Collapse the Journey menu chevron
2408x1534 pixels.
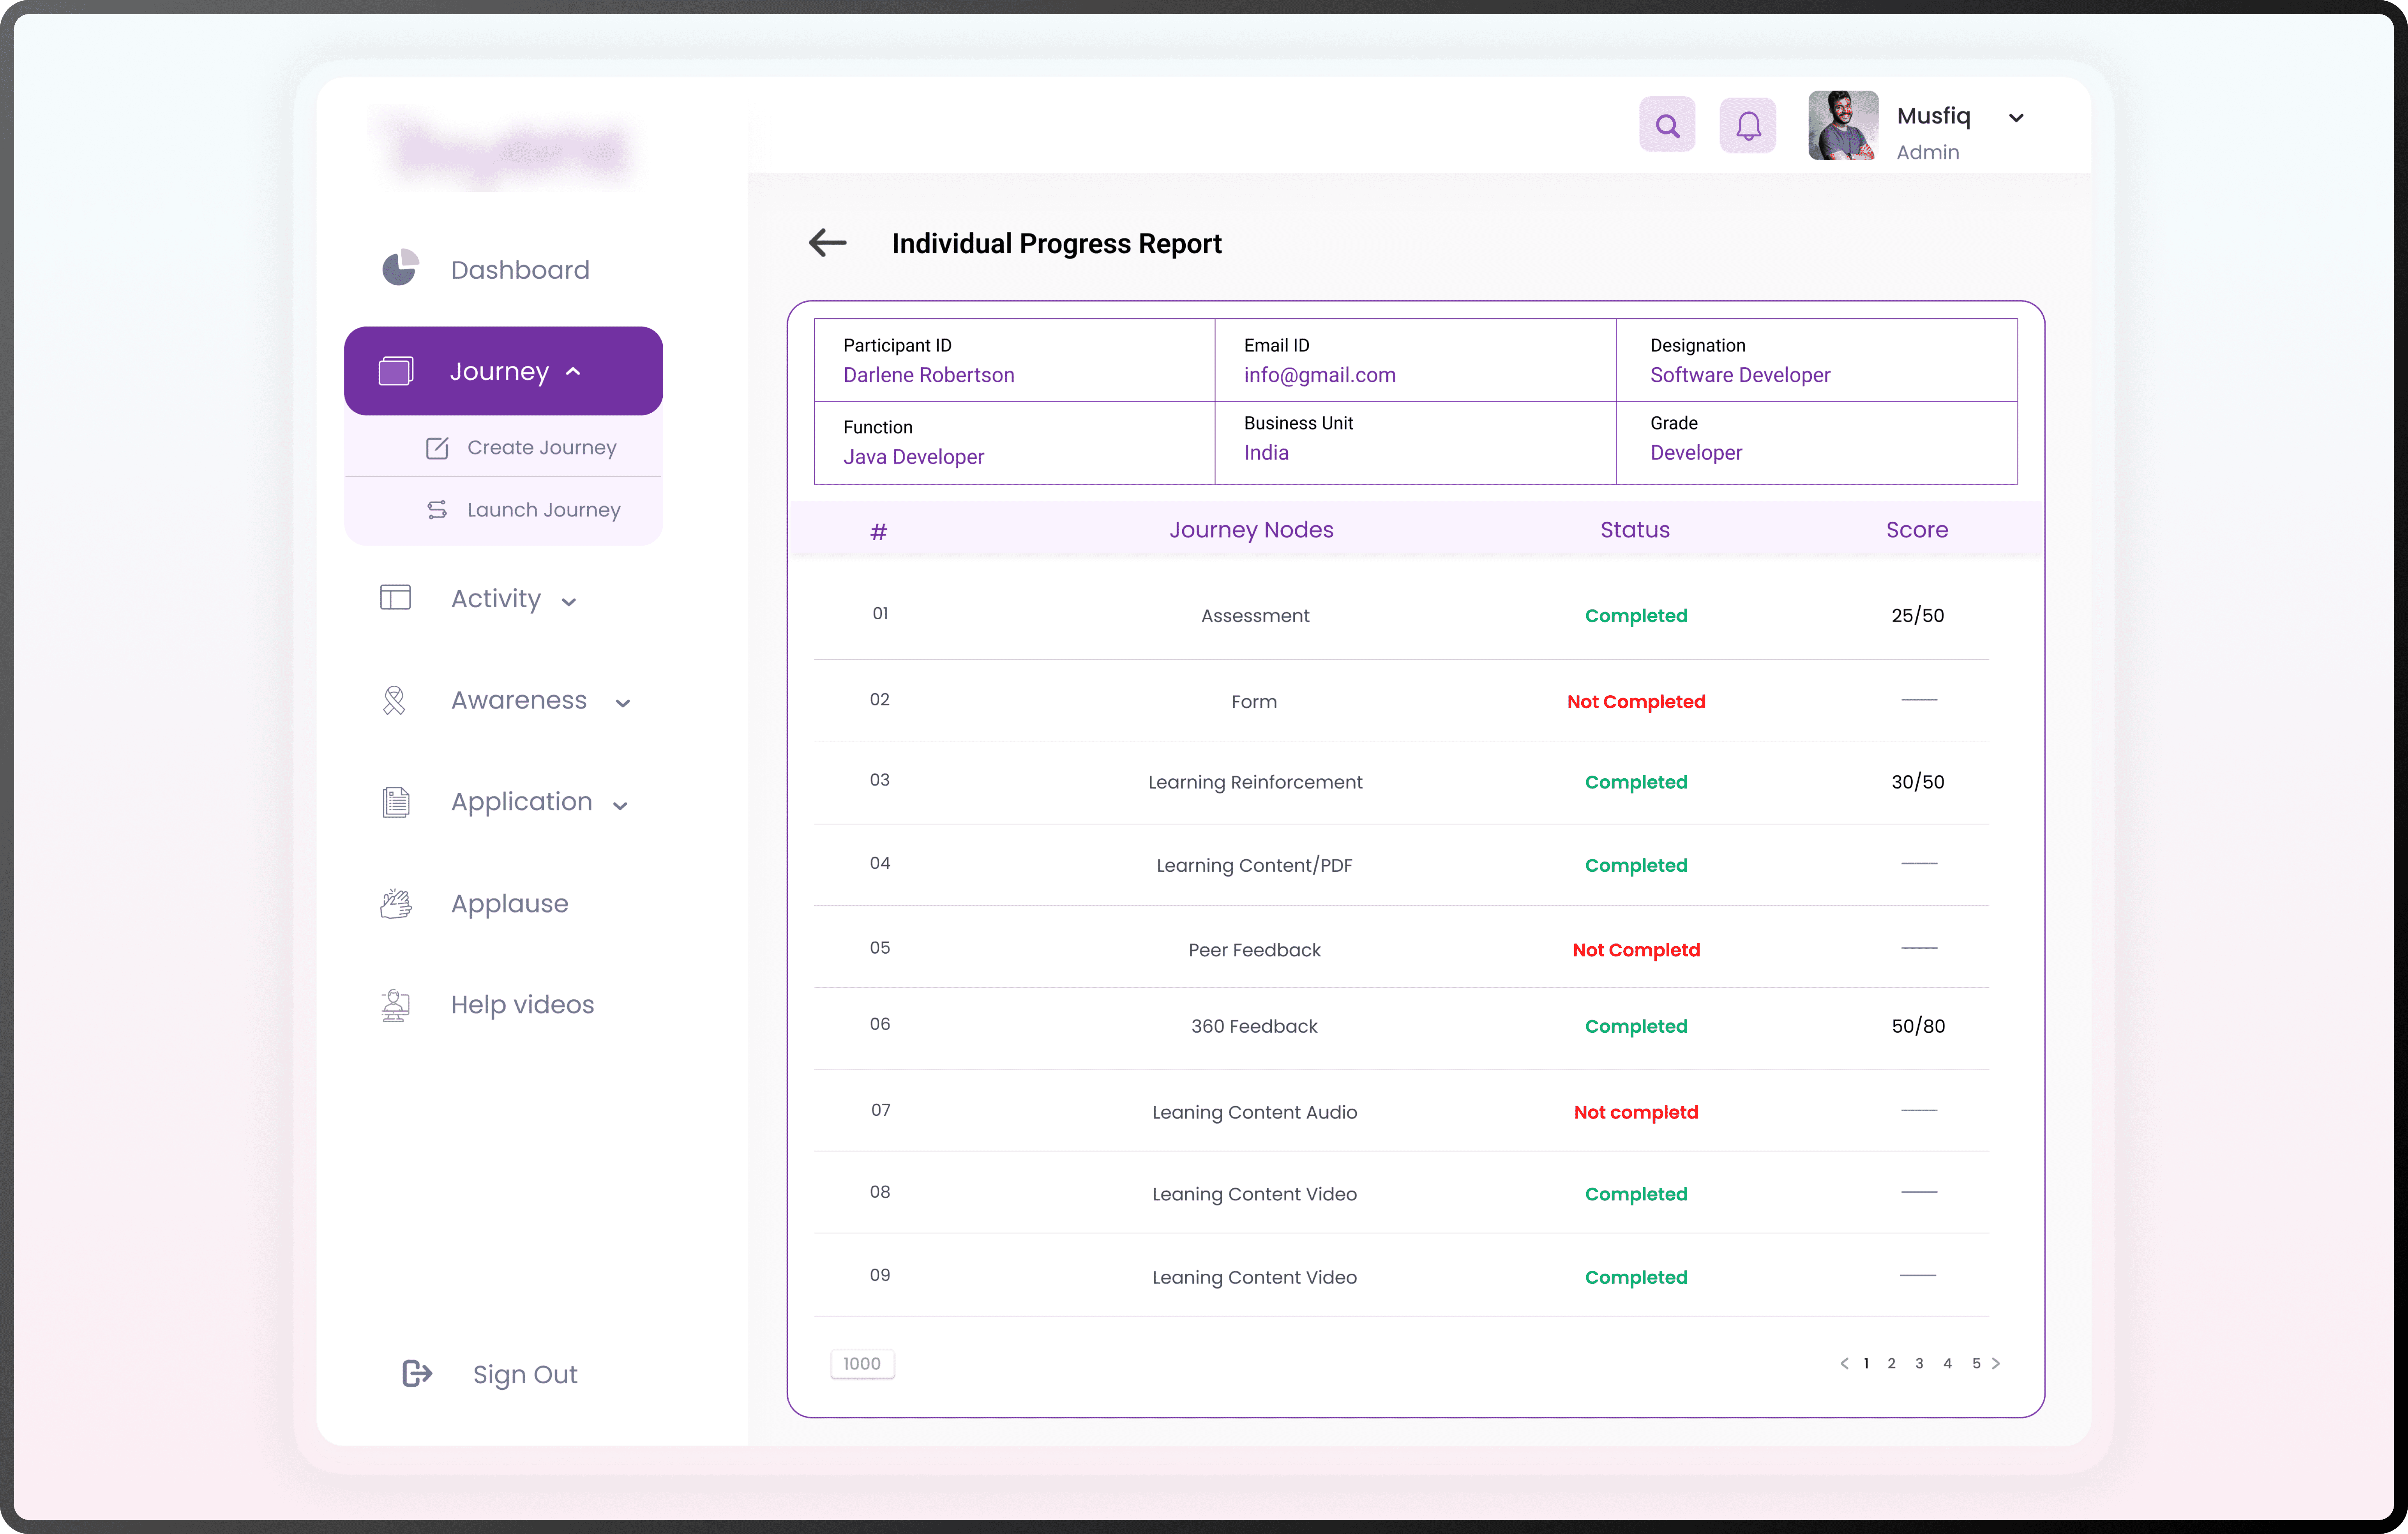point(573,372)
